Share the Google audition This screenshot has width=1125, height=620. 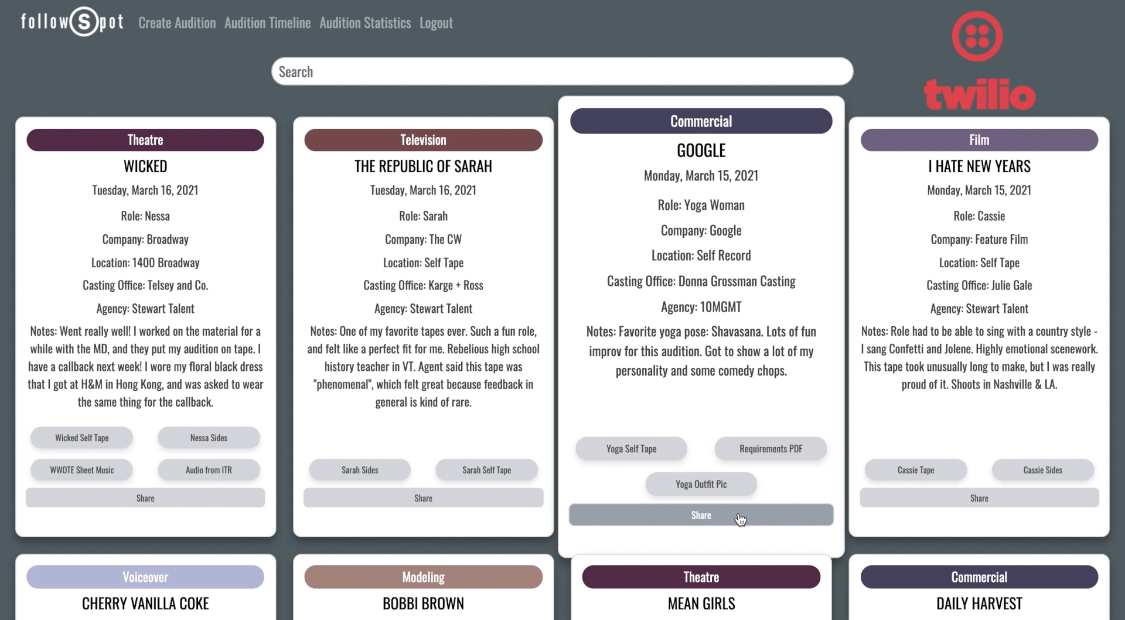click(701, 515)
